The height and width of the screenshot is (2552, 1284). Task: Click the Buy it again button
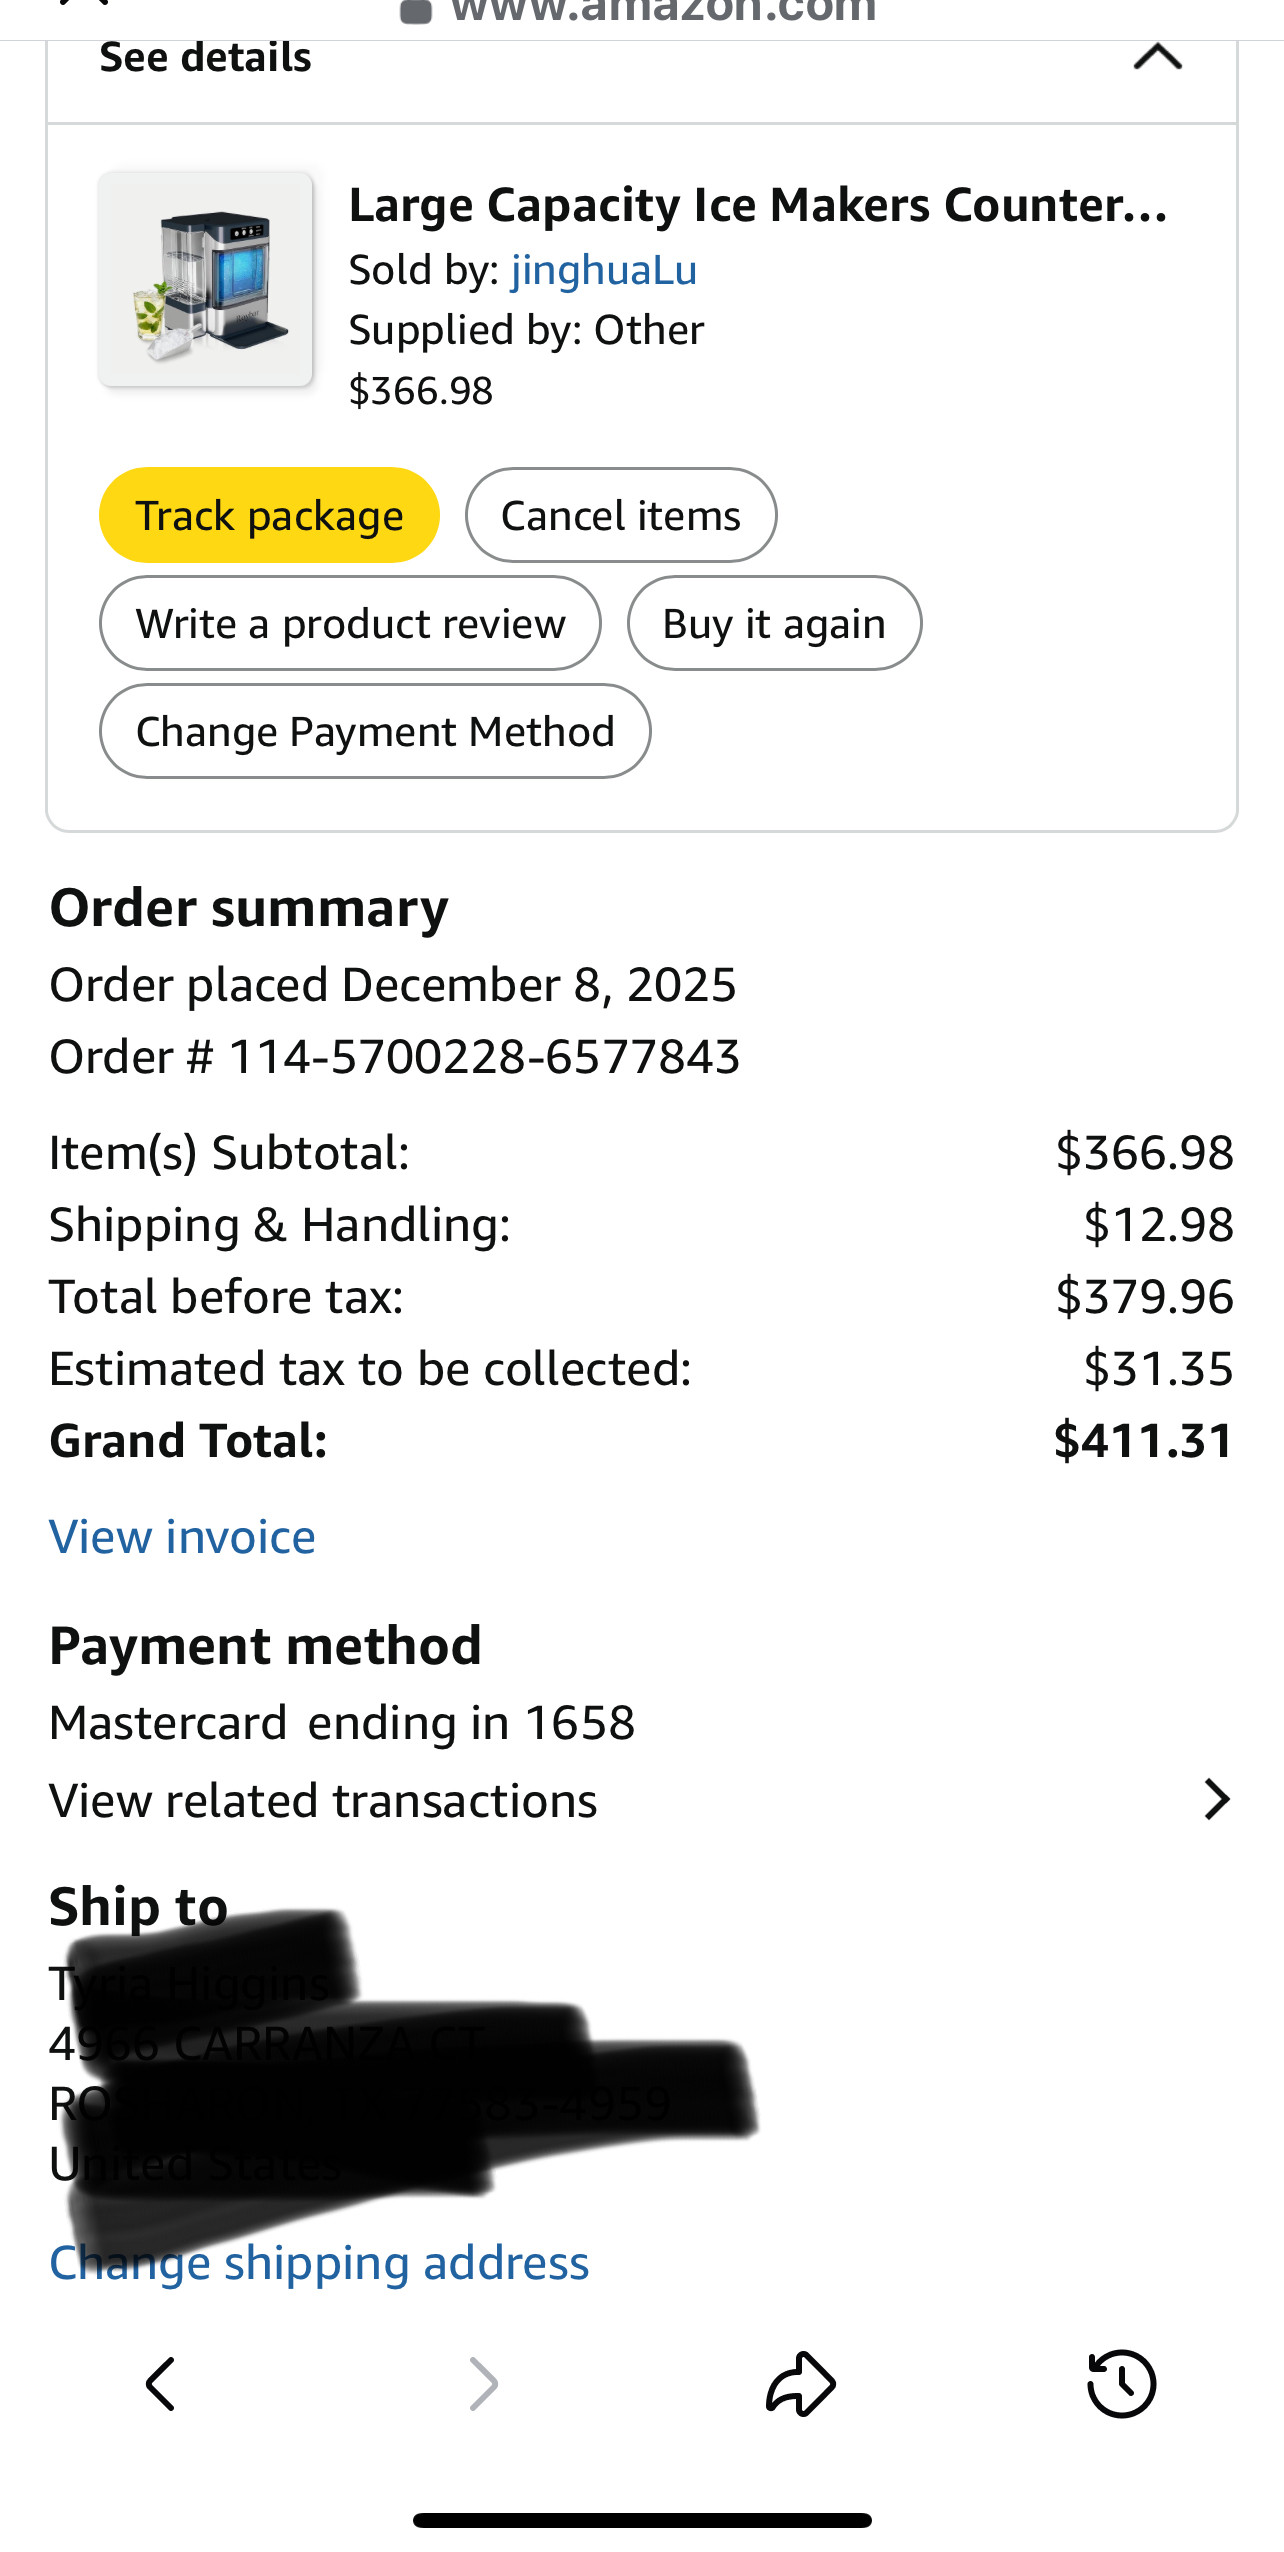774,623
